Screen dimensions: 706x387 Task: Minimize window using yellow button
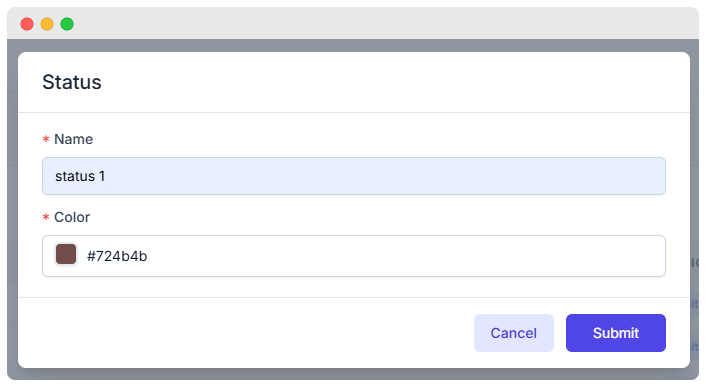(x=47, y=24)
